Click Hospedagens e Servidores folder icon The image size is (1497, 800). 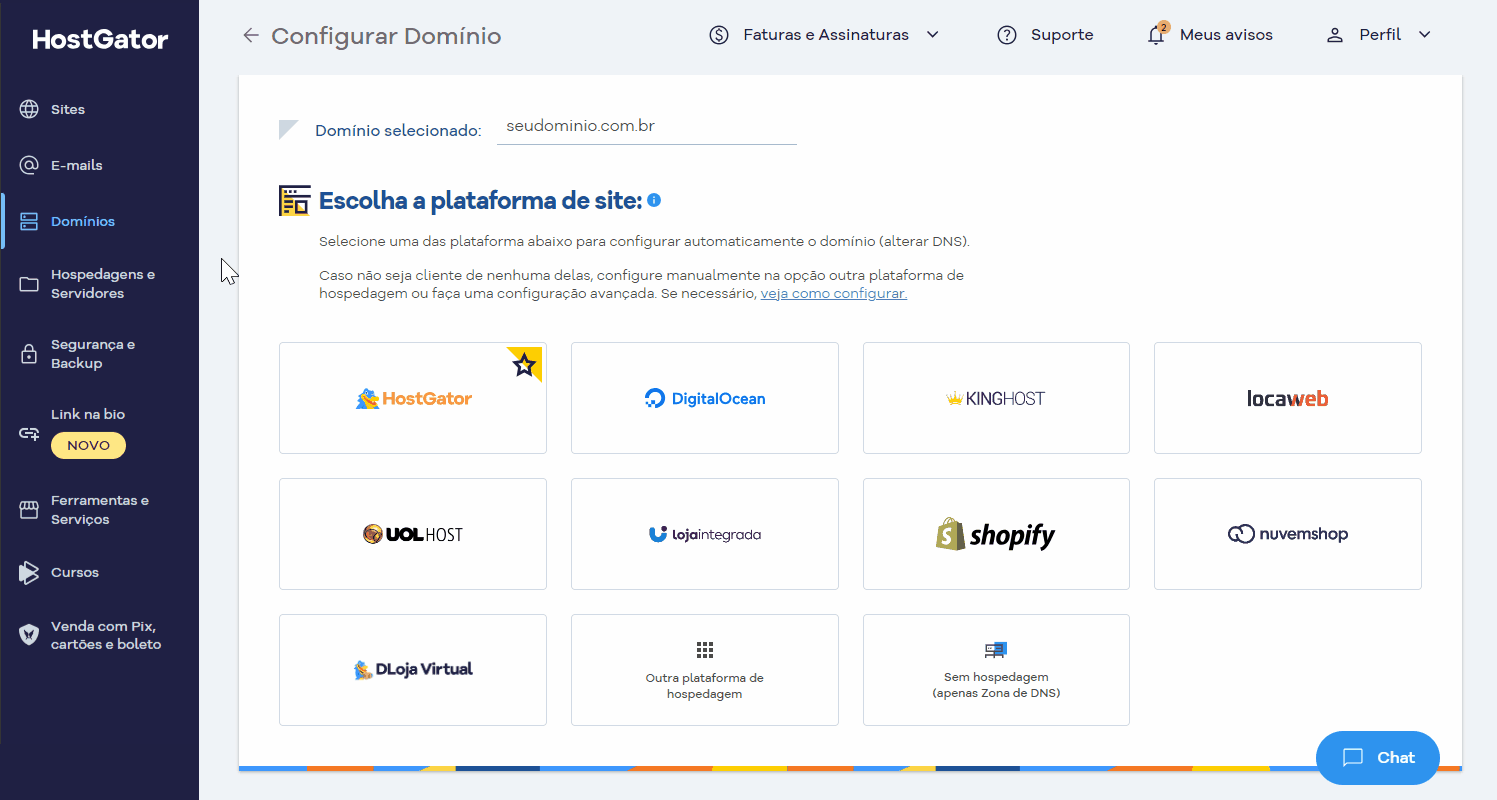[x=29, y=284]
